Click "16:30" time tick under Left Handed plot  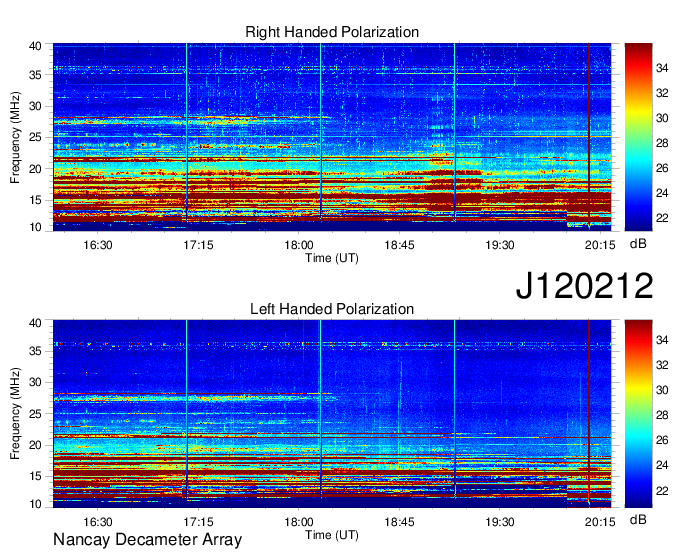tap(98, 522)
